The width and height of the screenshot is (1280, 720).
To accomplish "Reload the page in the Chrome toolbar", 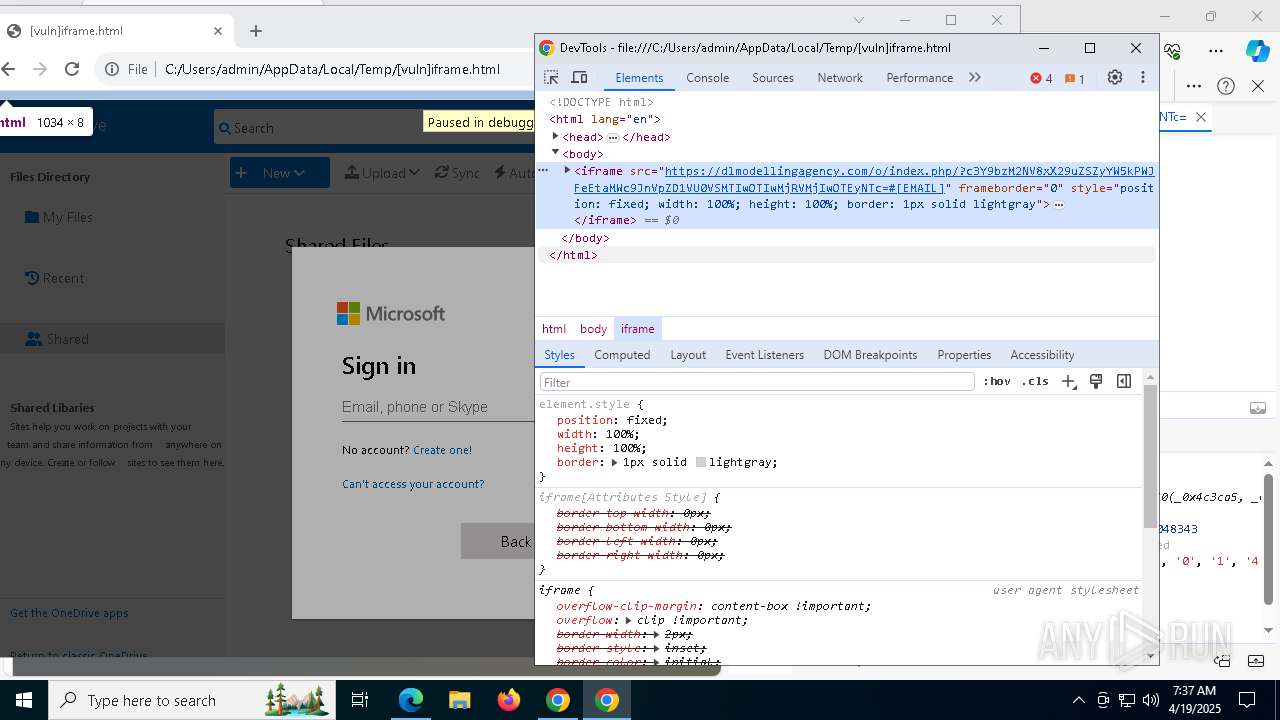I will [72, 69].
